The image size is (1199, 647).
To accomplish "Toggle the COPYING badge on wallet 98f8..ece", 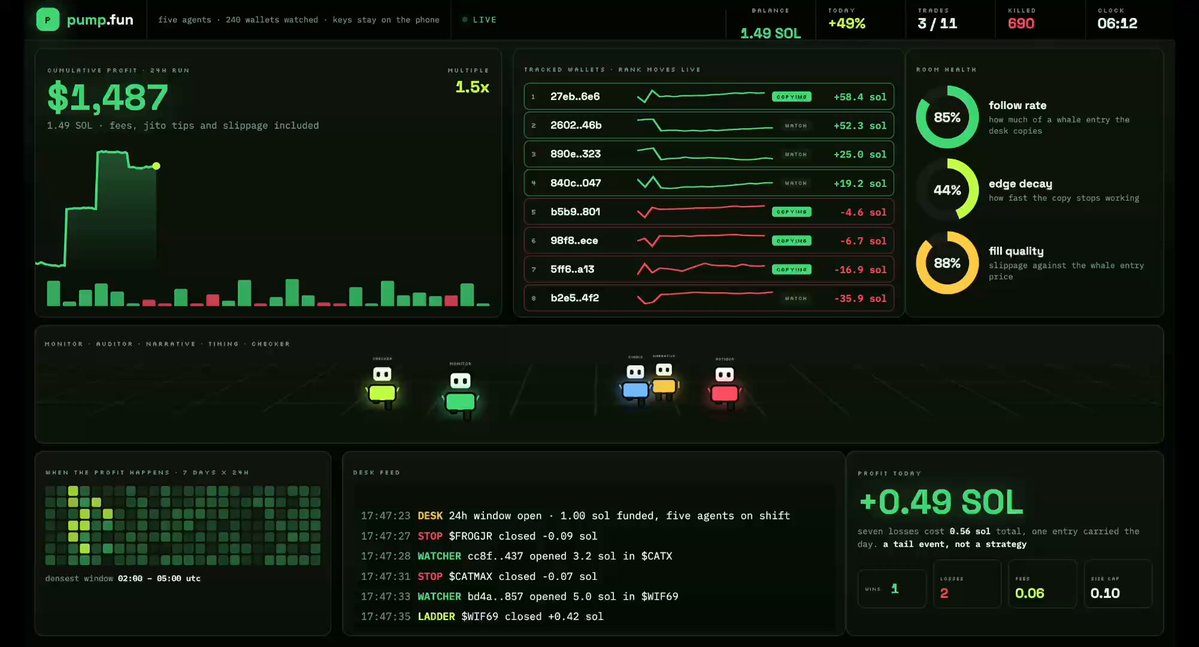I will coord(791,241).
